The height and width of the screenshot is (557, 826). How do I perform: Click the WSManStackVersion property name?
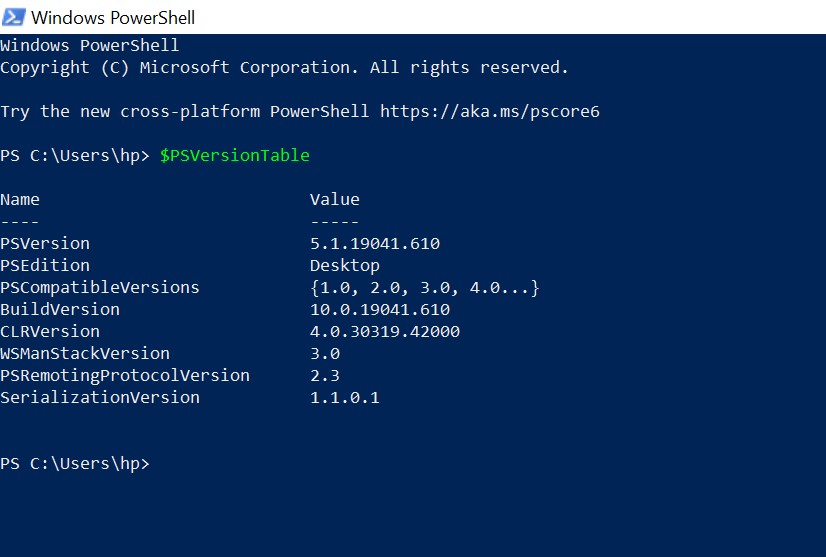(85, 354)
